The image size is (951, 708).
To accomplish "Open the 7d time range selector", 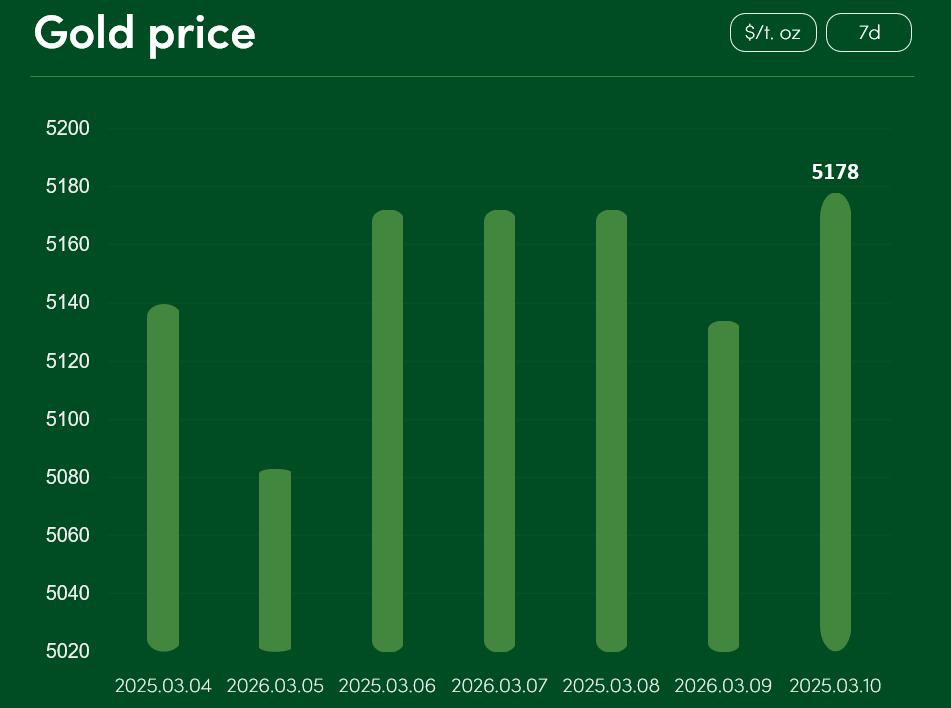I will click(x=869, y=32).
